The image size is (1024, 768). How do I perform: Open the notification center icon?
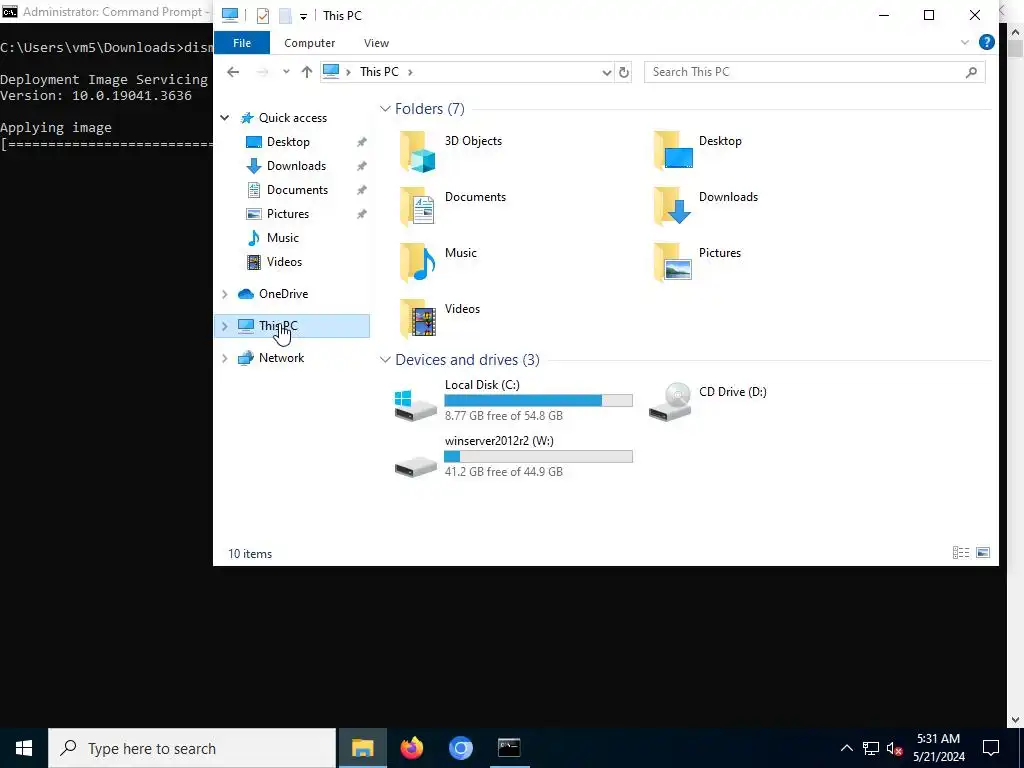coord(991,748)
